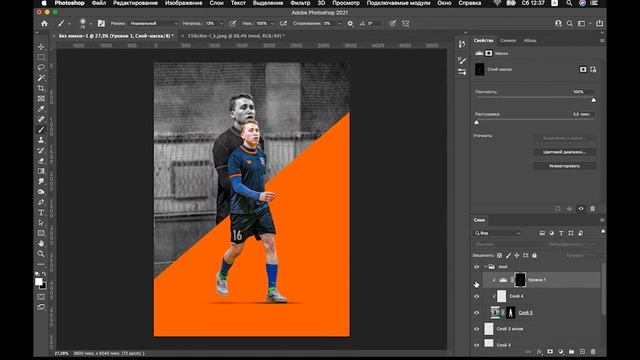Add layer mask icon in Layers panel
Viewport: 640px width, 360px height.
(550, 351)
